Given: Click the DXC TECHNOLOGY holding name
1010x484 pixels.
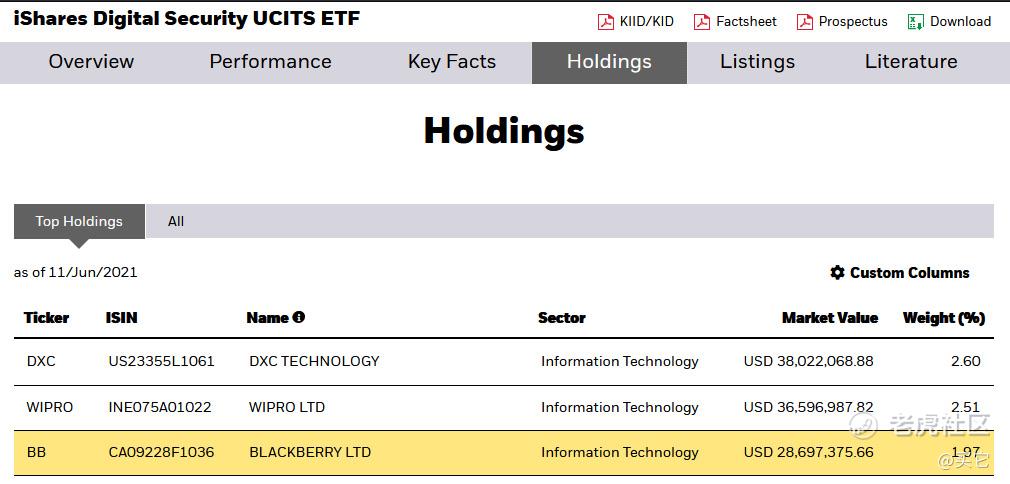Looking at the screenshot, I should [x=314, y=361].
